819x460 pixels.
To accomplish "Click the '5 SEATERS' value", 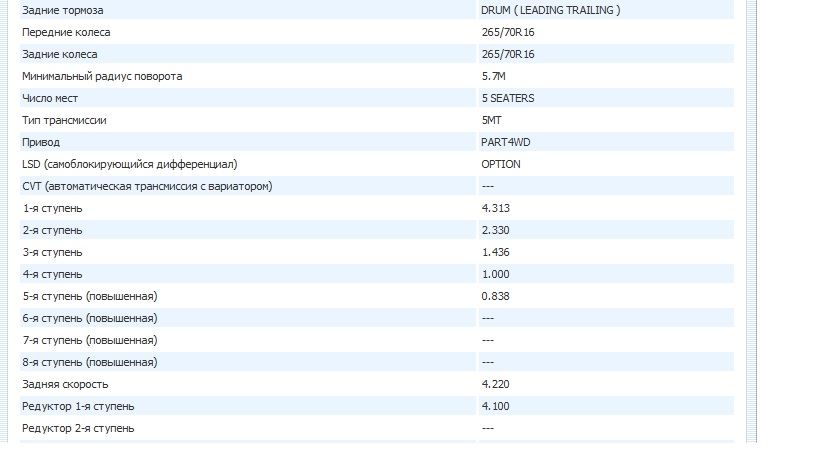I will coord(507,98).
